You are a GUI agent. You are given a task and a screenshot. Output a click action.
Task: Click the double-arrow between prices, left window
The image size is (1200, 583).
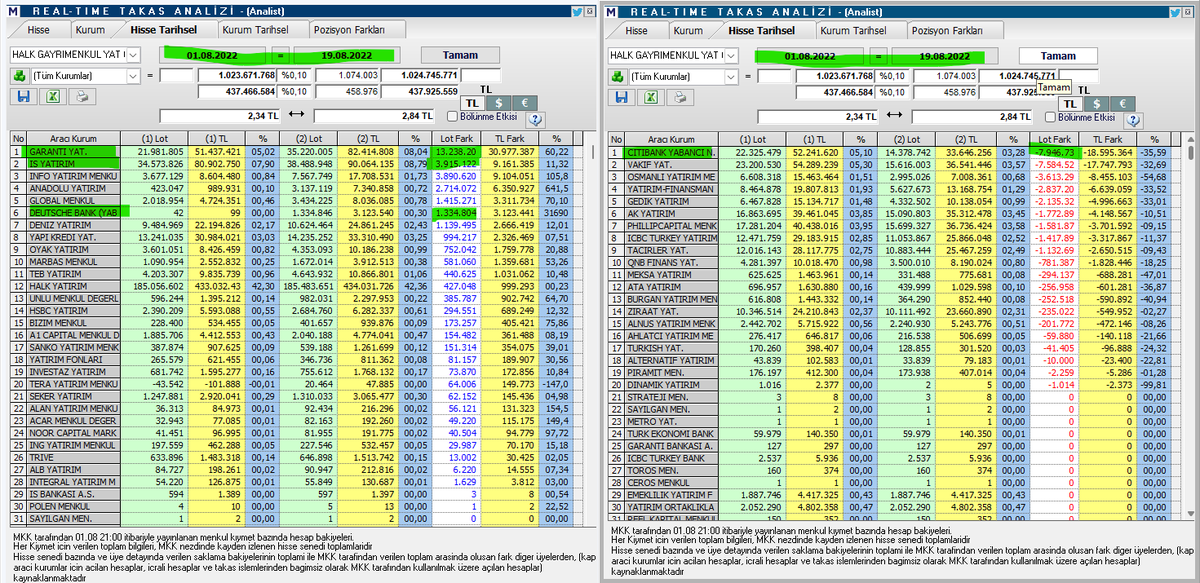coord(295,116)
